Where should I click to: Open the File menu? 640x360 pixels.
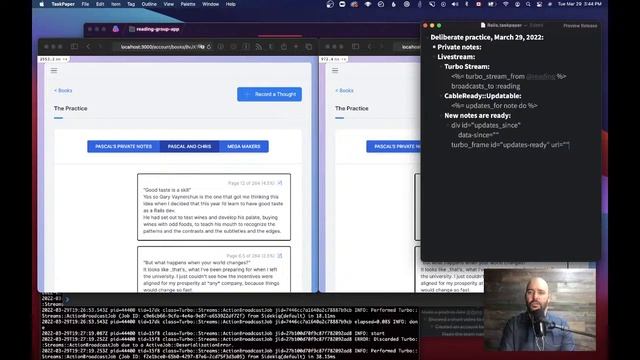[85, 4]
